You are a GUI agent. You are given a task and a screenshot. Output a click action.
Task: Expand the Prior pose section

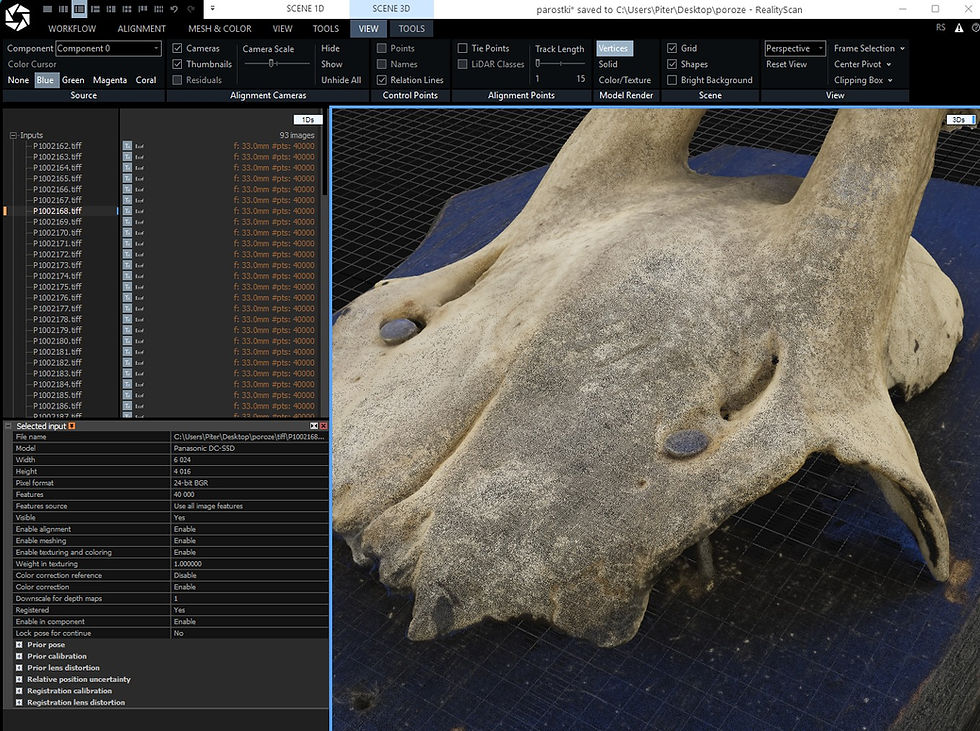pyautogui.click(x=19, y=645)
